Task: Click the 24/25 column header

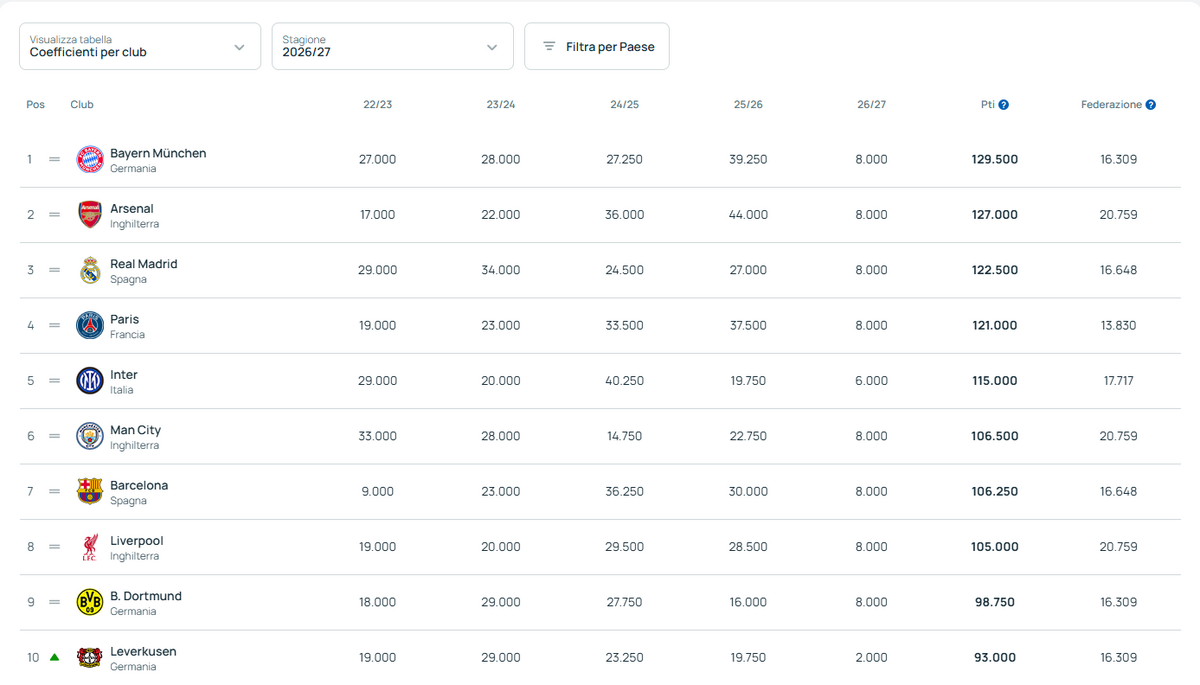Action: click(624, 104)
